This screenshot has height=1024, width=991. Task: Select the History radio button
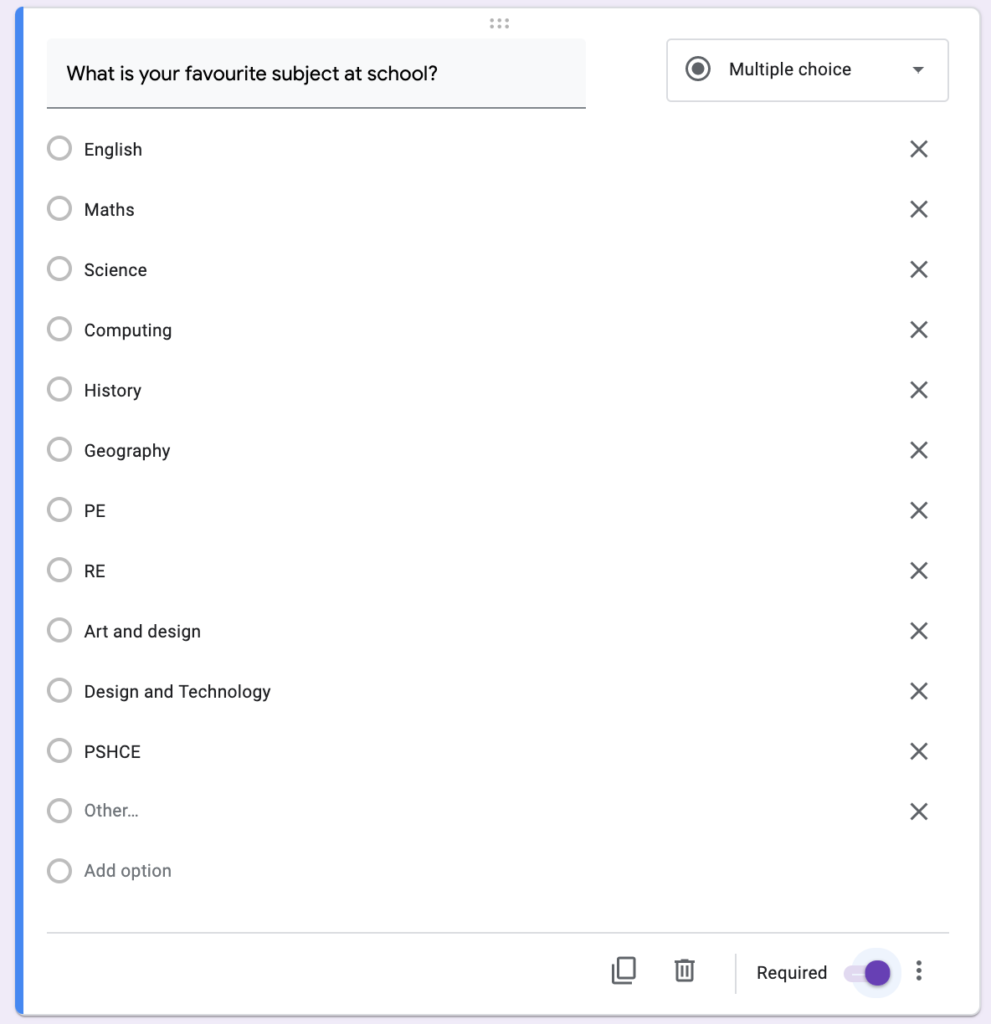[x=59, y=389]
